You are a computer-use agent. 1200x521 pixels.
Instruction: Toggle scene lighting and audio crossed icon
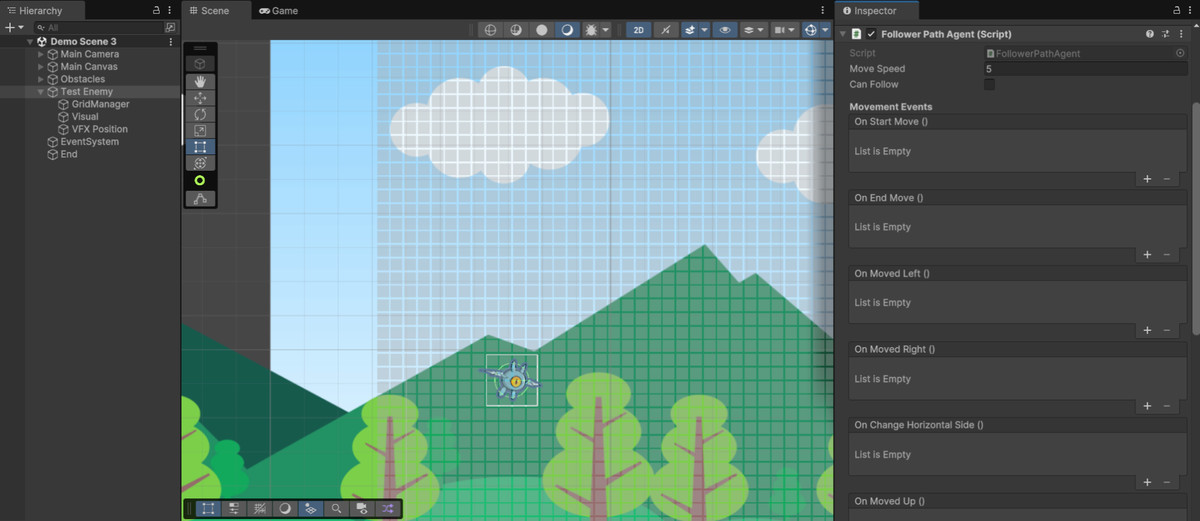[x=666, y=30]
